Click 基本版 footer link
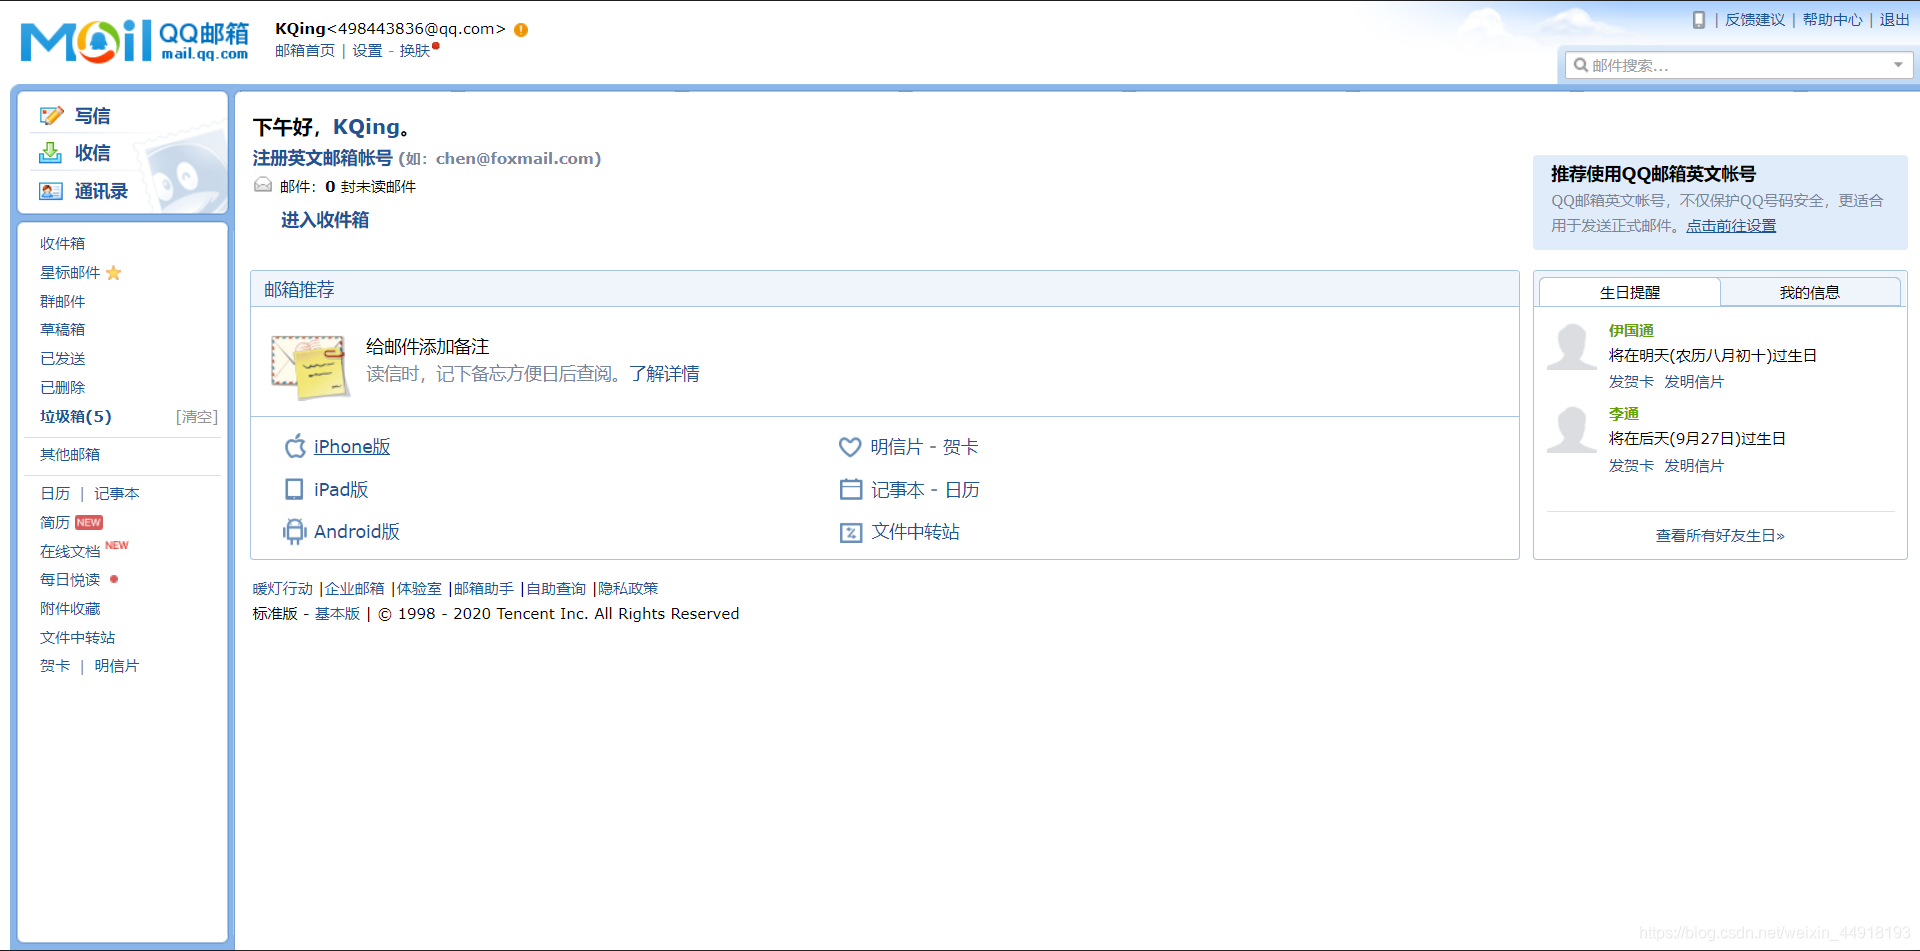 click(337, 614)
